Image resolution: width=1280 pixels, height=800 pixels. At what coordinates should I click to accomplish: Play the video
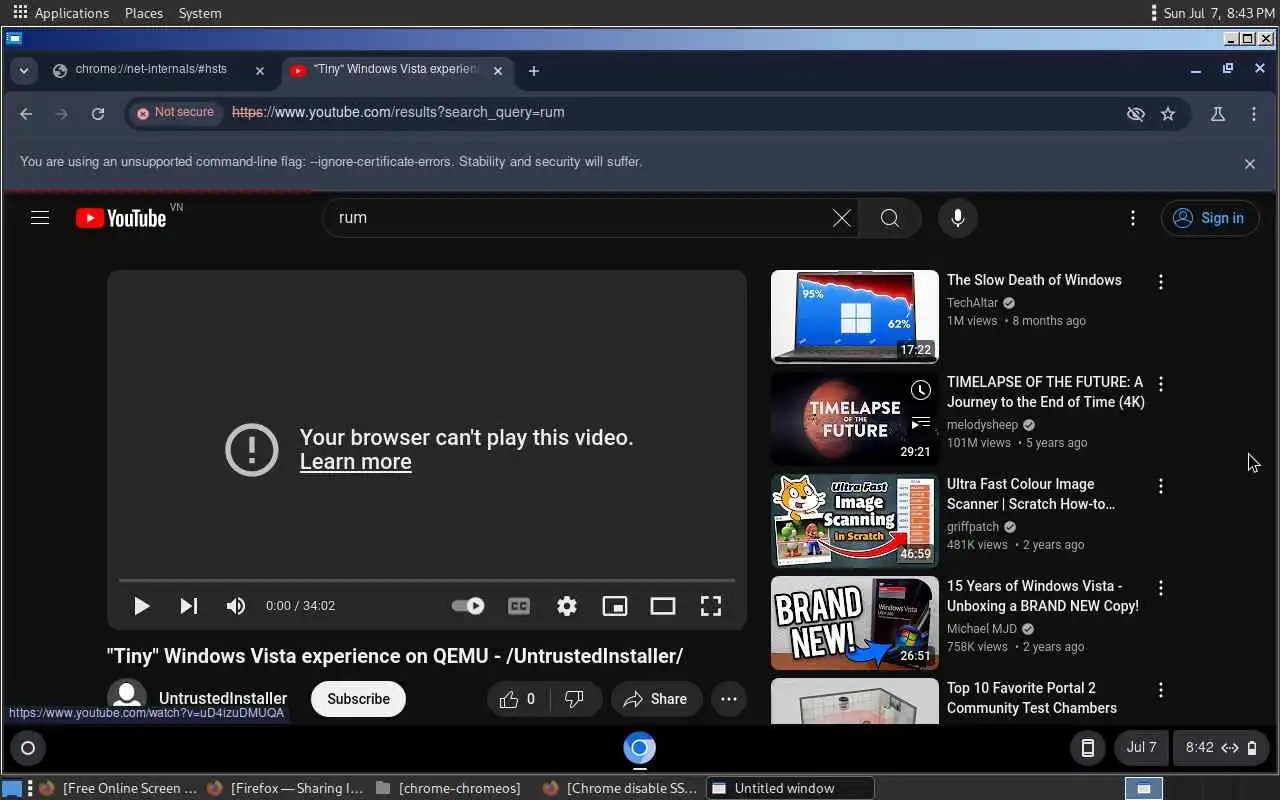click(x=142, y=606)
